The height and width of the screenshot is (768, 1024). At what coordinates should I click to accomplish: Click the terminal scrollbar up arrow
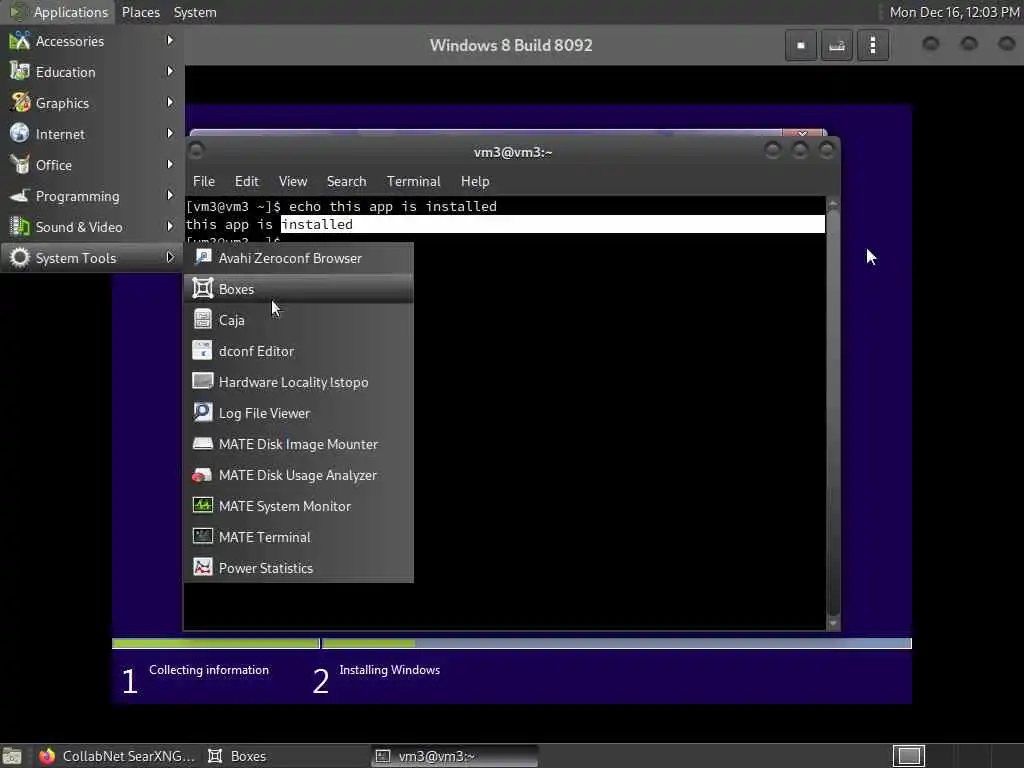[x=833, y=205]
